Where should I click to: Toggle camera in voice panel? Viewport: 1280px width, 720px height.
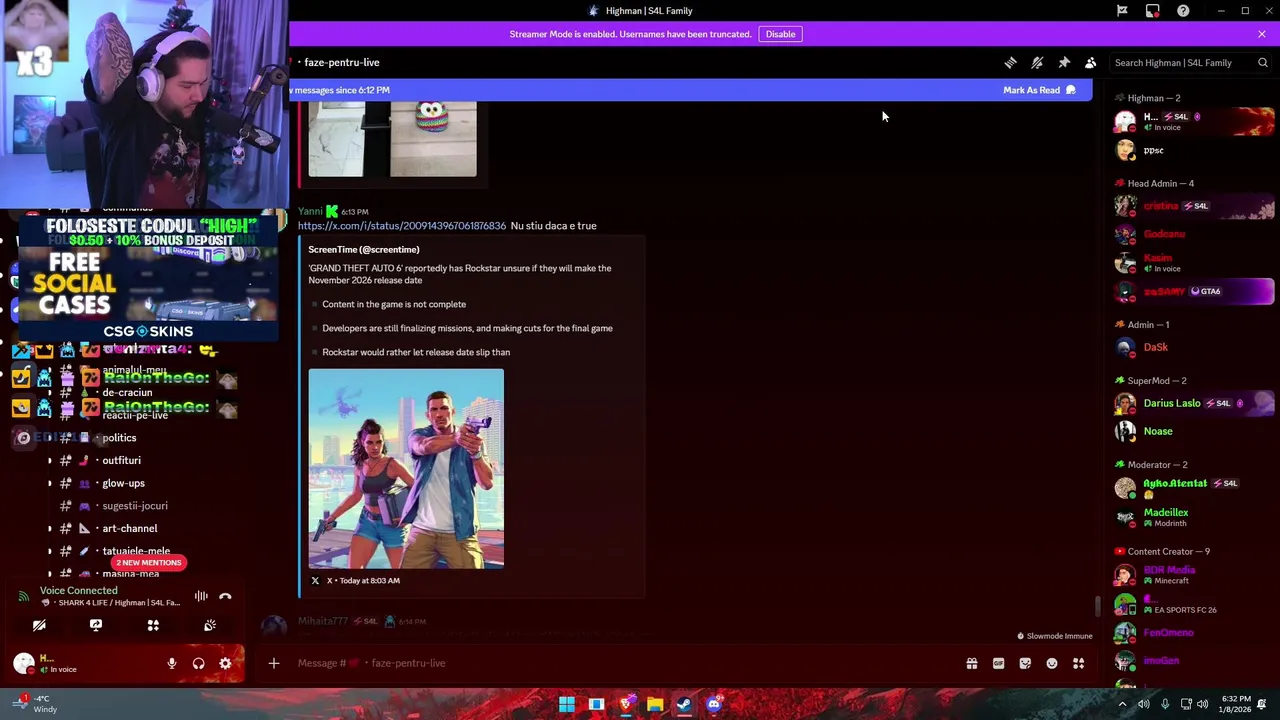click(x=39, y=625)
